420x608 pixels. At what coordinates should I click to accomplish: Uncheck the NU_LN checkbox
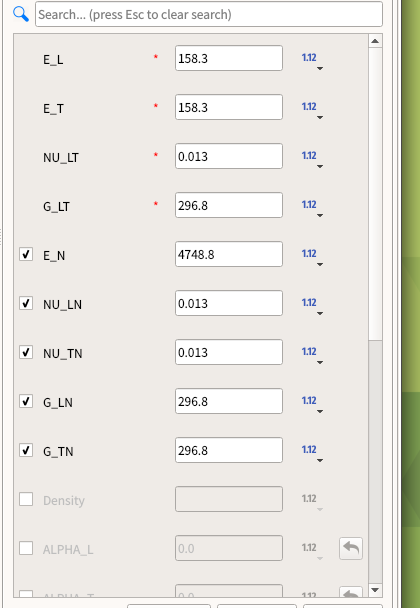pyautogui.click(x=26, y=303)
